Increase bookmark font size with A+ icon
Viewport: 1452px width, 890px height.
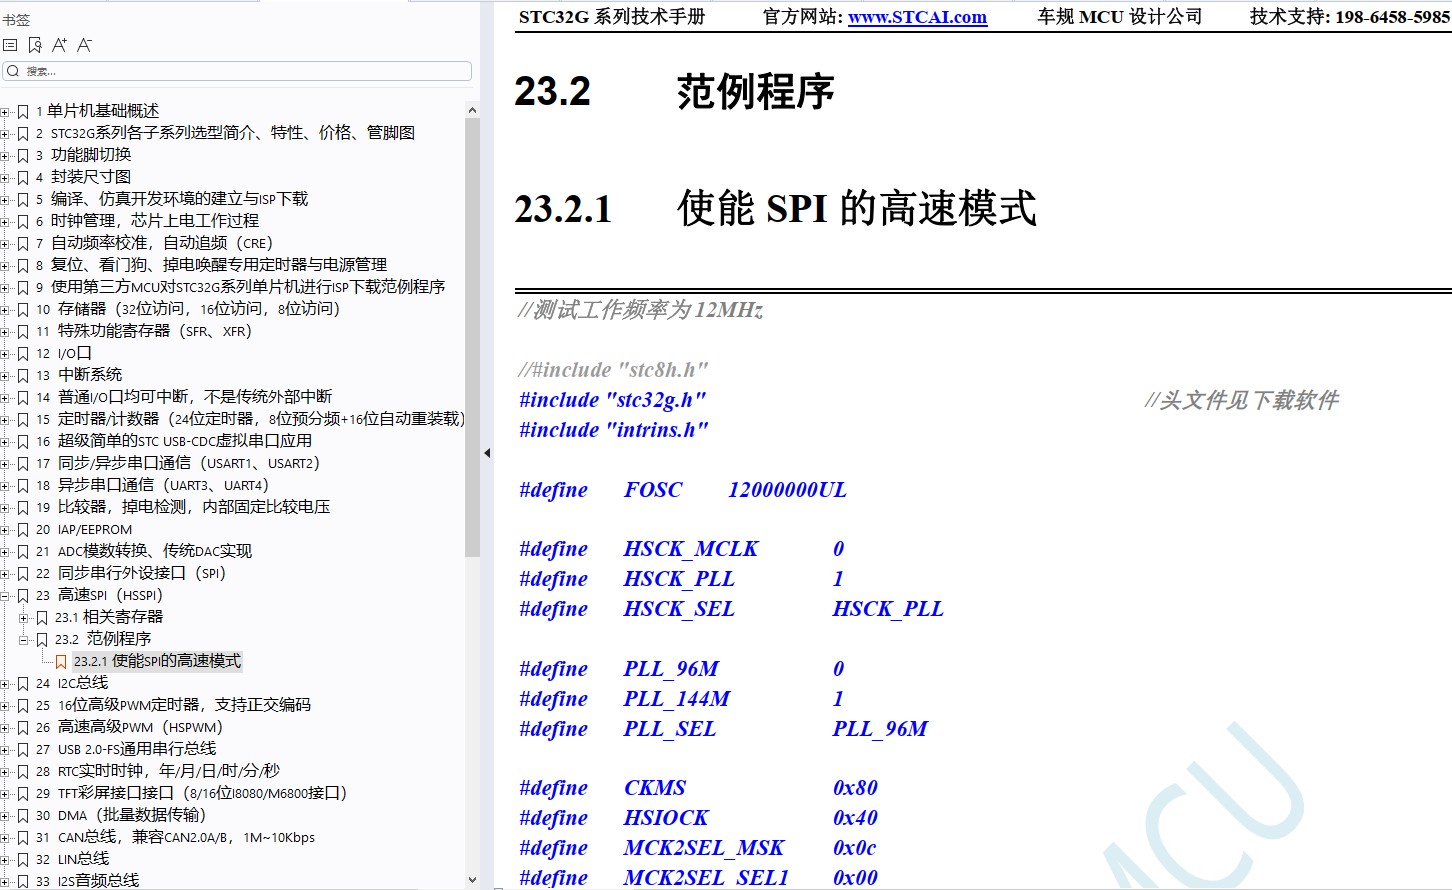tap(59, 45)
